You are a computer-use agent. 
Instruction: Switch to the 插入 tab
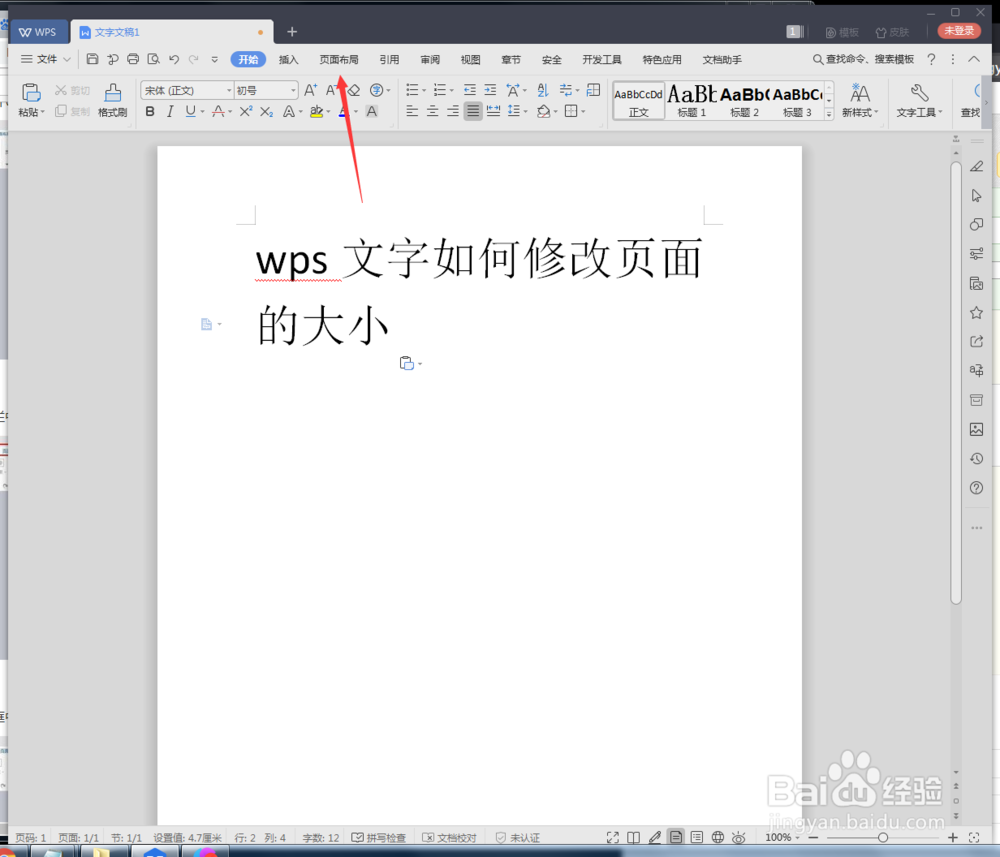pyautogui.click(x=288, y=59)
